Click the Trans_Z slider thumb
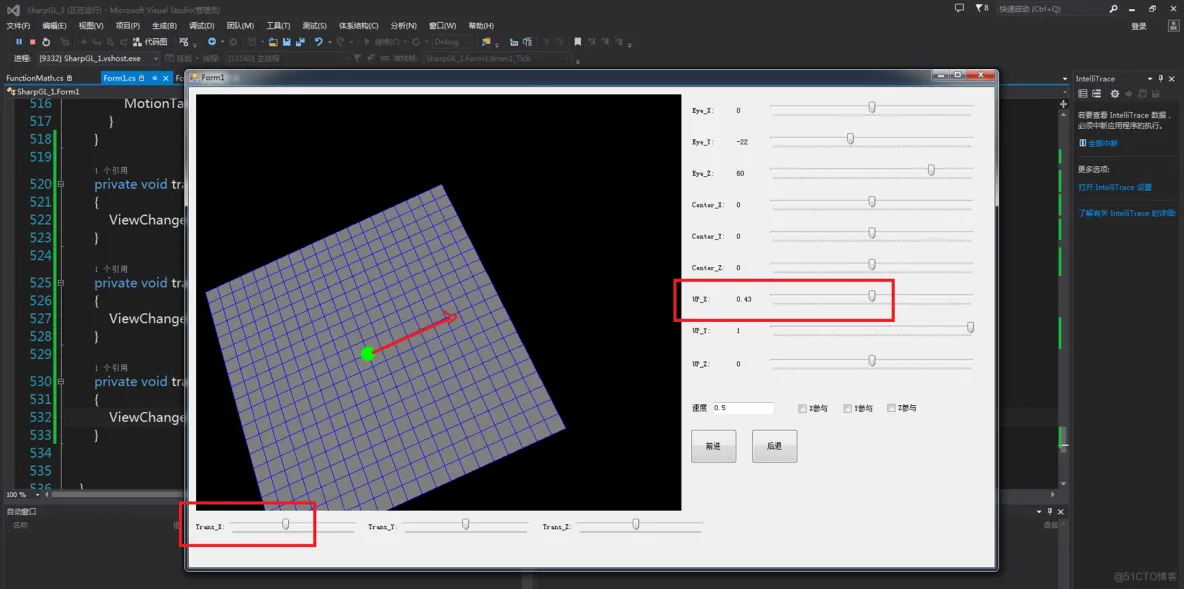 [x=636, y=524]
